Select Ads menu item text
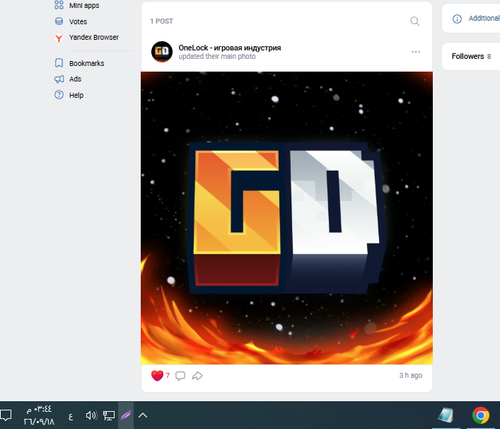This screenshot has height=429, width=500. click(x=75, y=79)
